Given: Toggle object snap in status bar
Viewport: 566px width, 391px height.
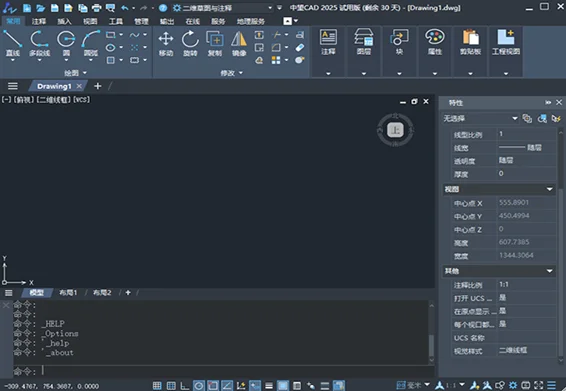Looking at the screenshot, I should [x=213, y=386].
